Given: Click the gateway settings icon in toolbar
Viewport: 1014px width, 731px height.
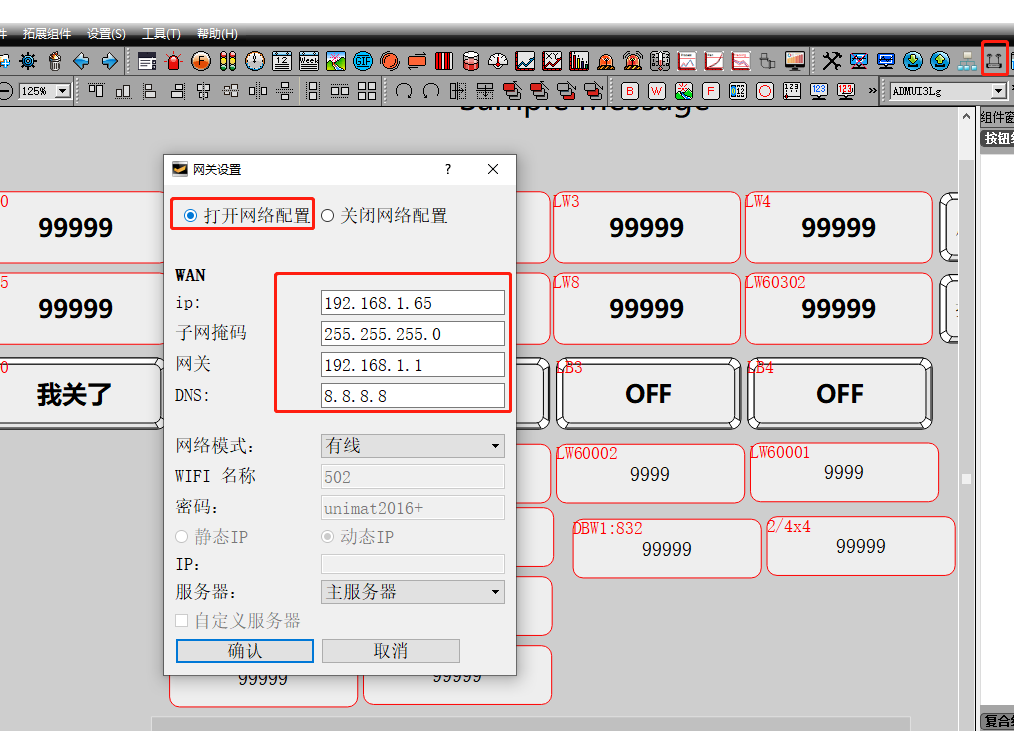Looking at the screenshot, I should [x=993, y=61].
